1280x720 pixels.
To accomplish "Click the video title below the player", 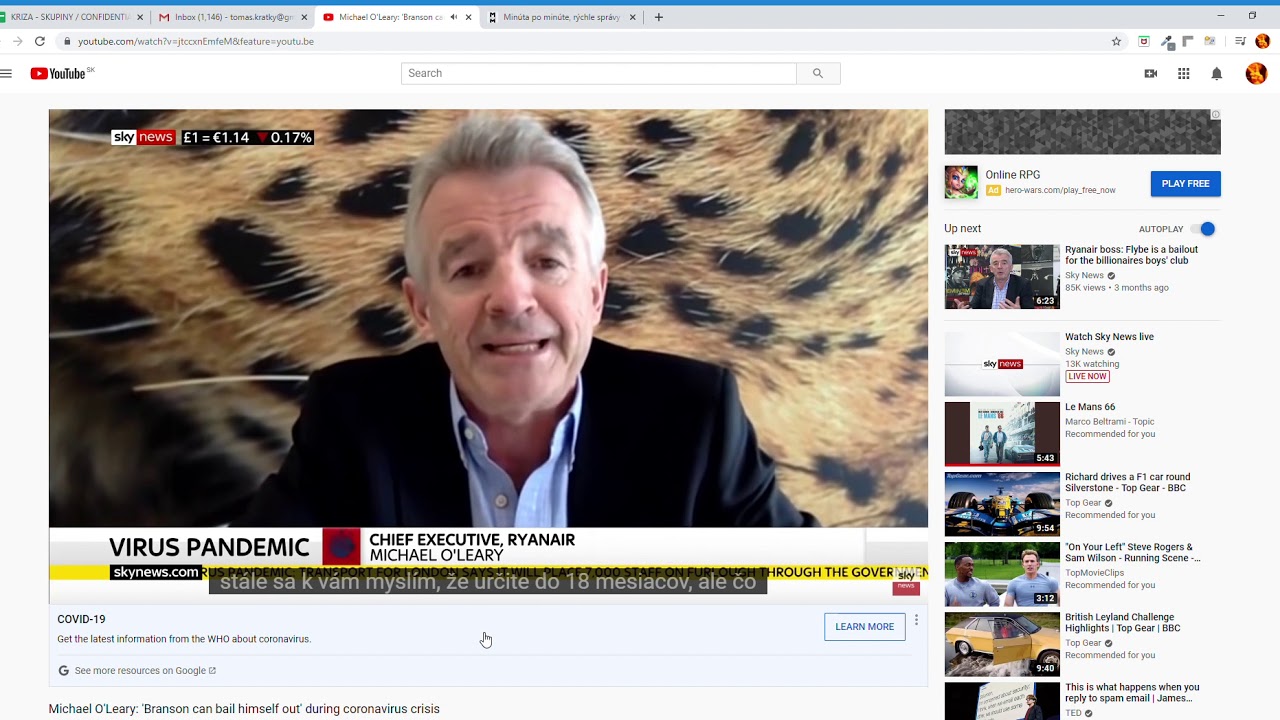I will pyautogui.click(x=244, y=709).
